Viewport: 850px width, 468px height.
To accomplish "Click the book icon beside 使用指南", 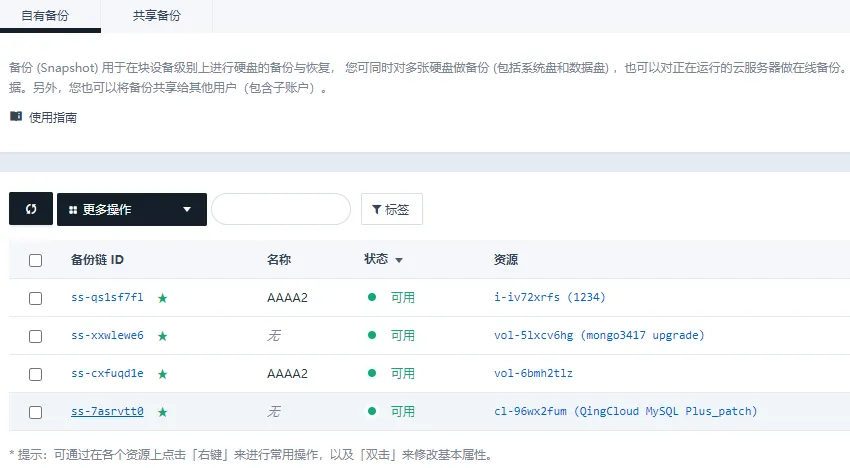I will (16, 116).
